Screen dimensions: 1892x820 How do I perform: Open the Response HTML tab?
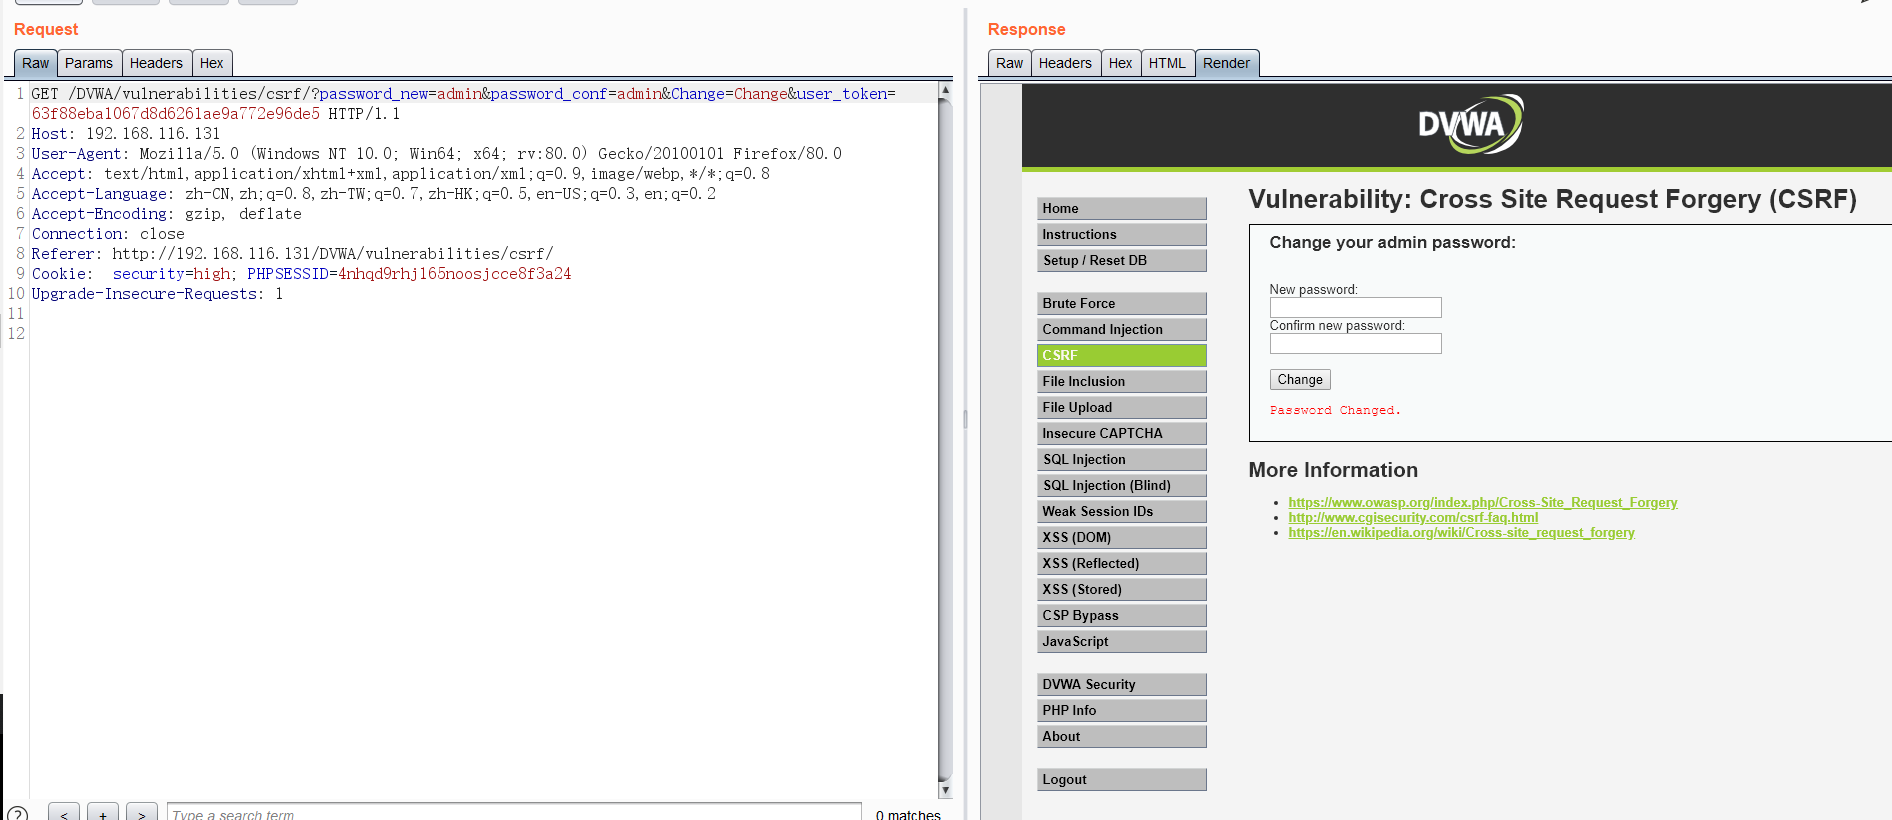(x=1167, y=63)
